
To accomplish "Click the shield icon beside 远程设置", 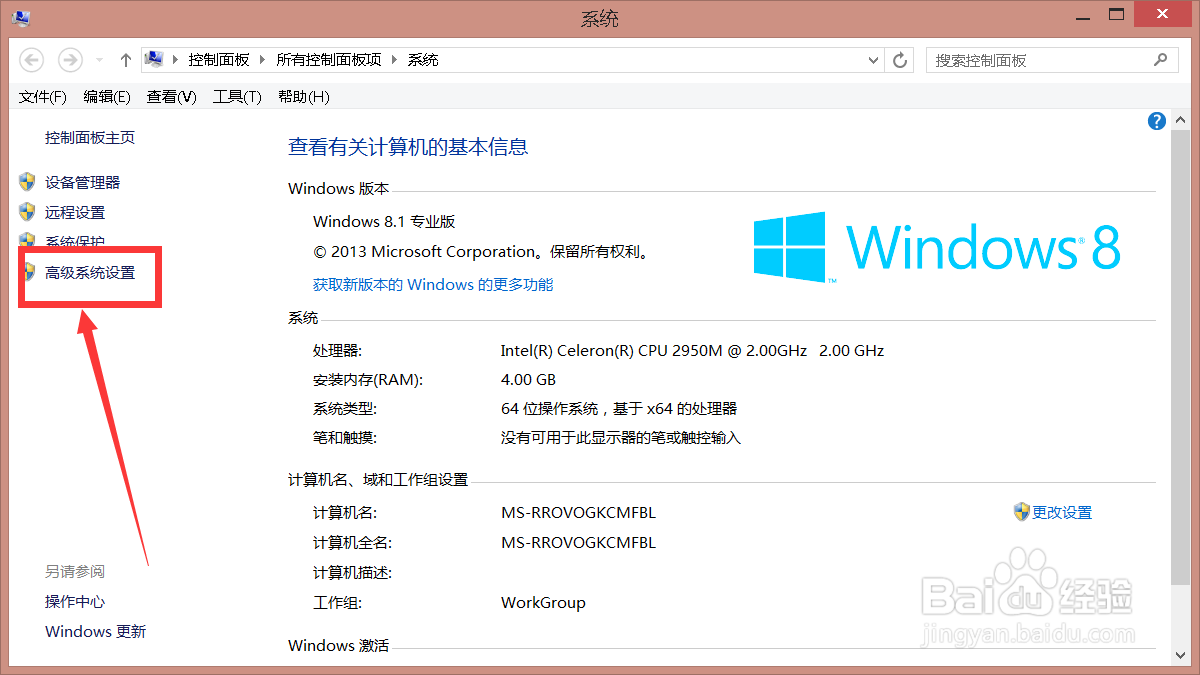I will click(x=27, y=212).
